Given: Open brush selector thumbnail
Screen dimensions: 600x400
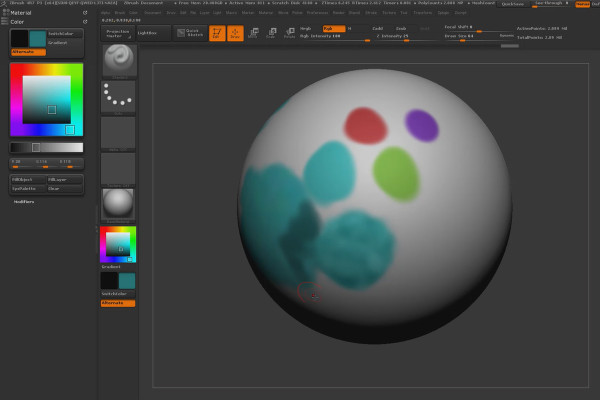Looking at the screenshot, I should tap(120, 60).
